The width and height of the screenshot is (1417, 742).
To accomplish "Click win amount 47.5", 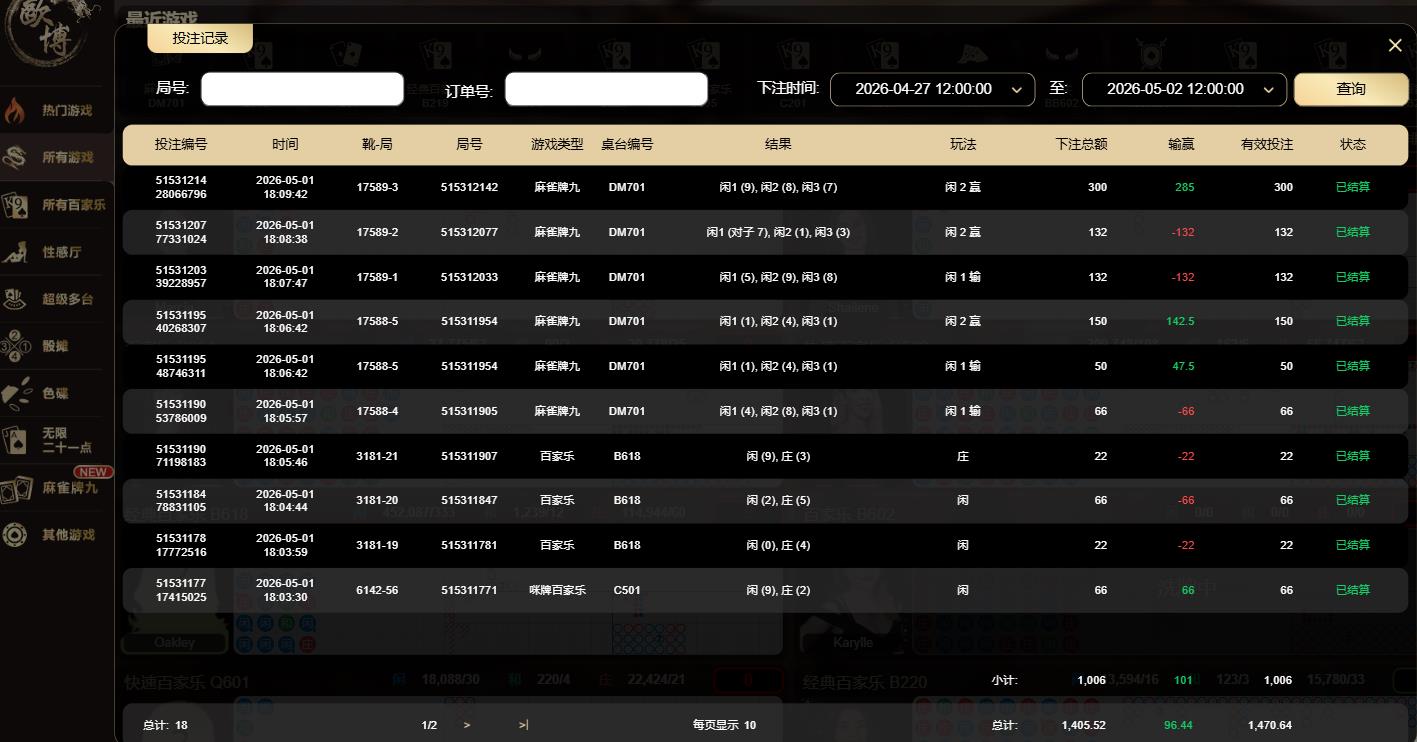I will 1183,366.
